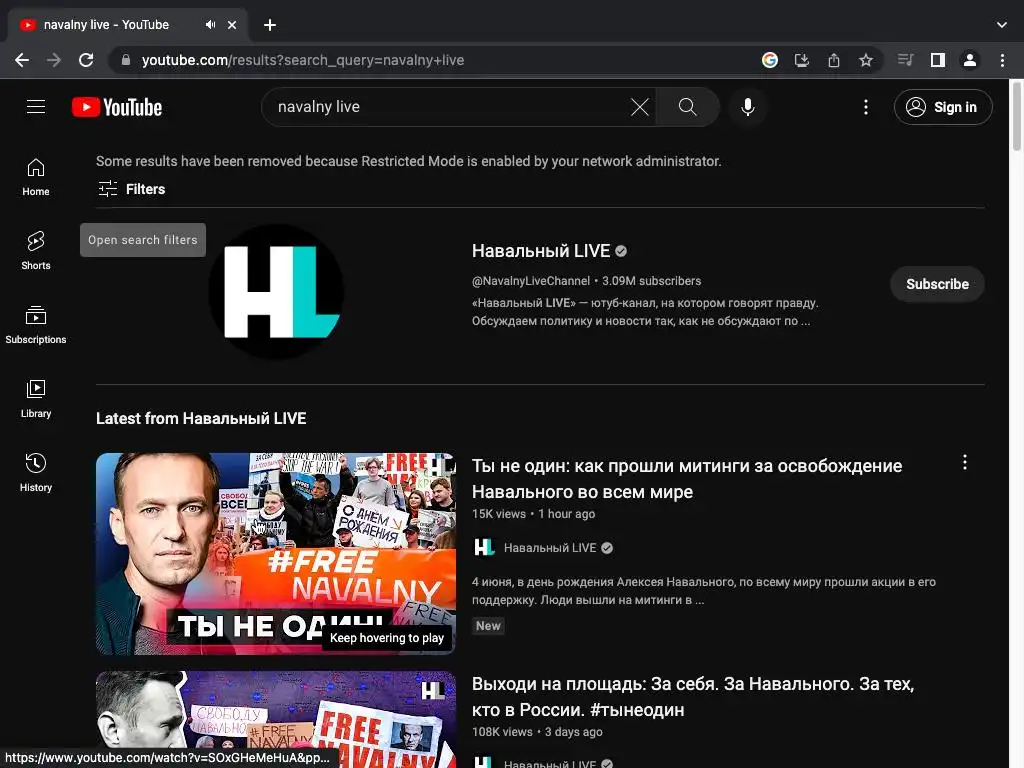Open the search Filters panel
The height and width of the screenshot is (768, 1024).
(x=131, y=189)
